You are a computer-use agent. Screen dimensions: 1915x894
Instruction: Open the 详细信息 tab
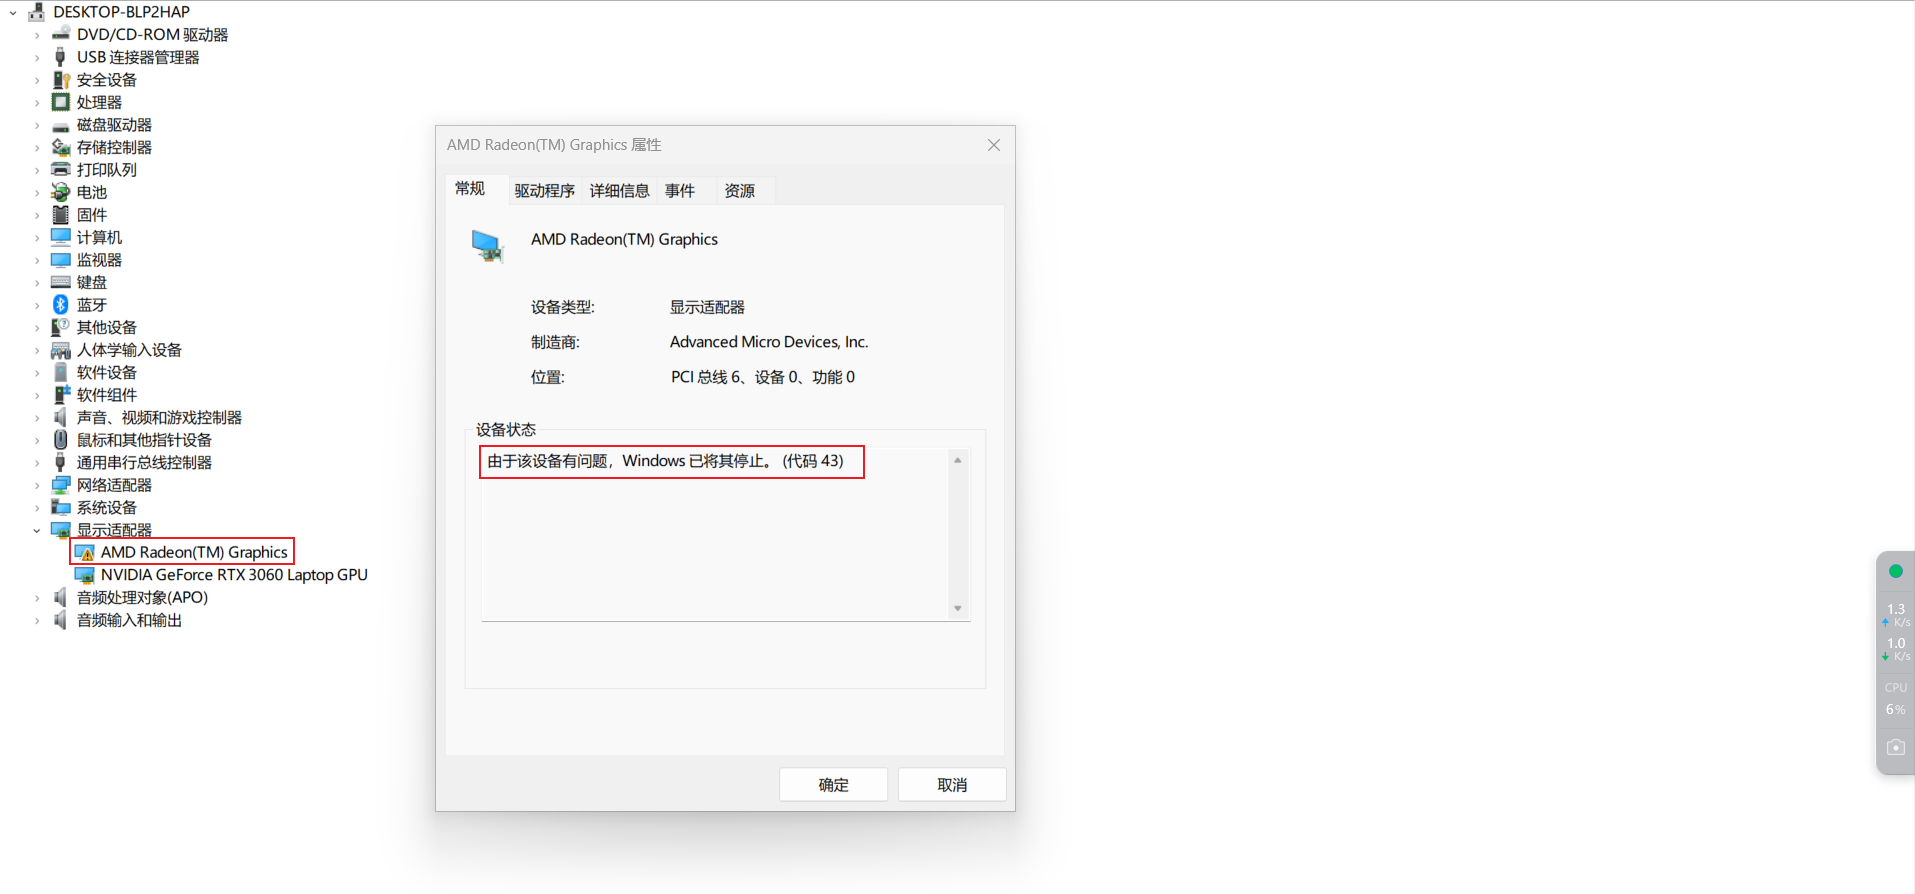[619, 191]
